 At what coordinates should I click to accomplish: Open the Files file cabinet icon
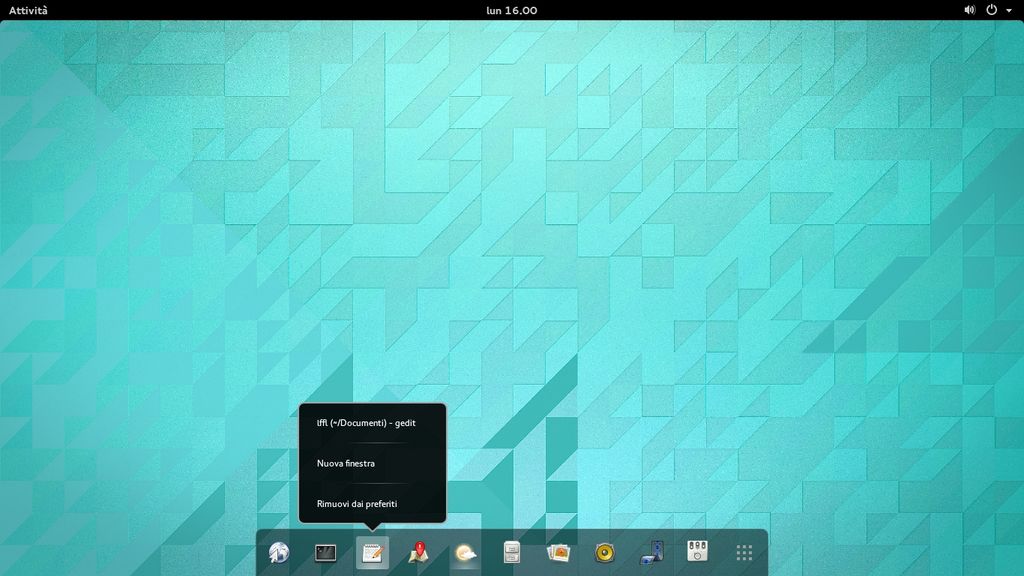[x=512, y=552]
